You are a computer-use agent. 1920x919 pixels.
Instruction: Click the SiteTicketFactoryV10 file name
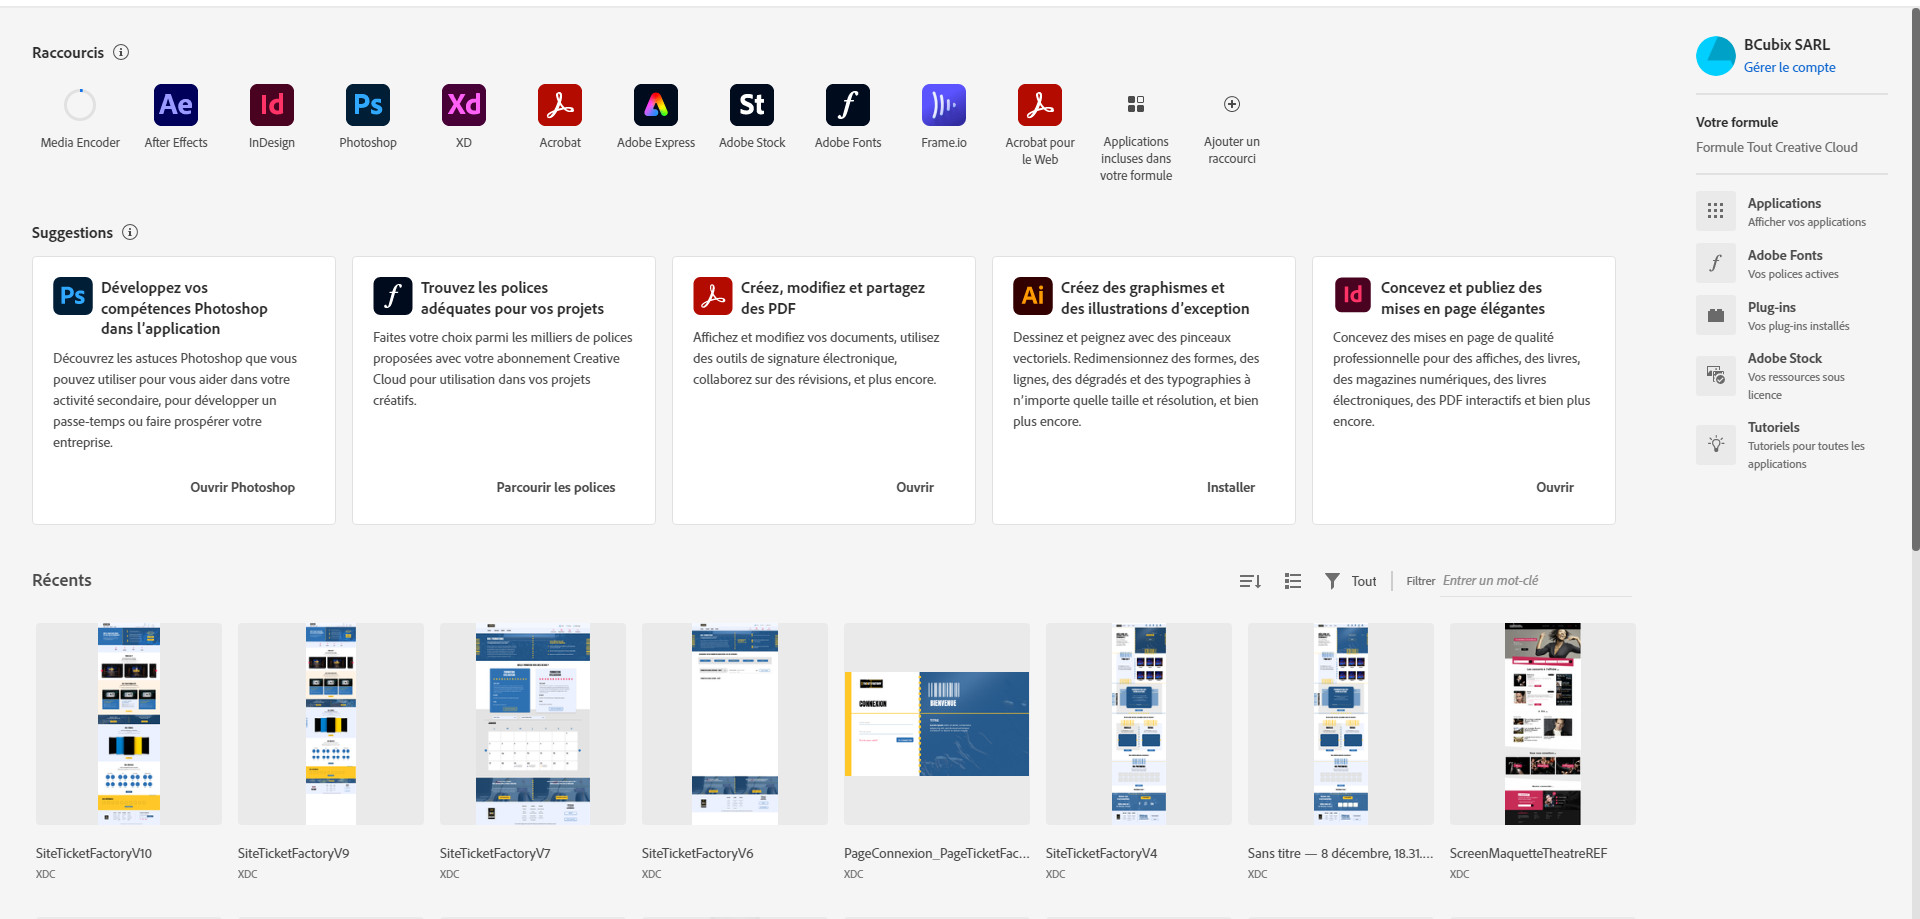(94, 853)
